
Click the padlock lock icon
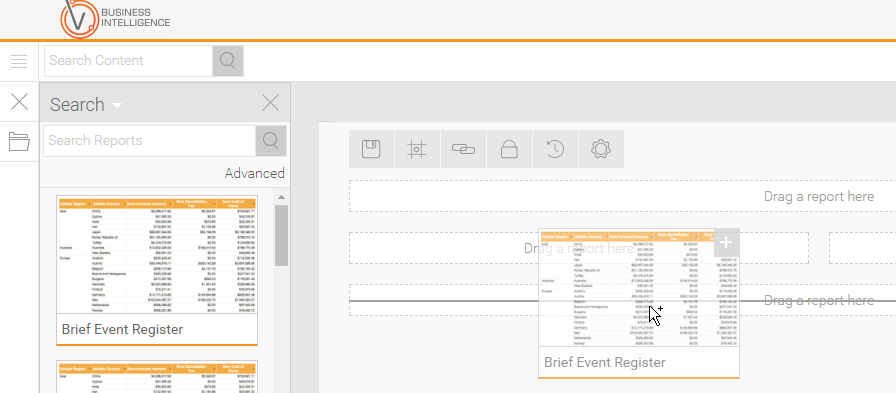point(509,149)
